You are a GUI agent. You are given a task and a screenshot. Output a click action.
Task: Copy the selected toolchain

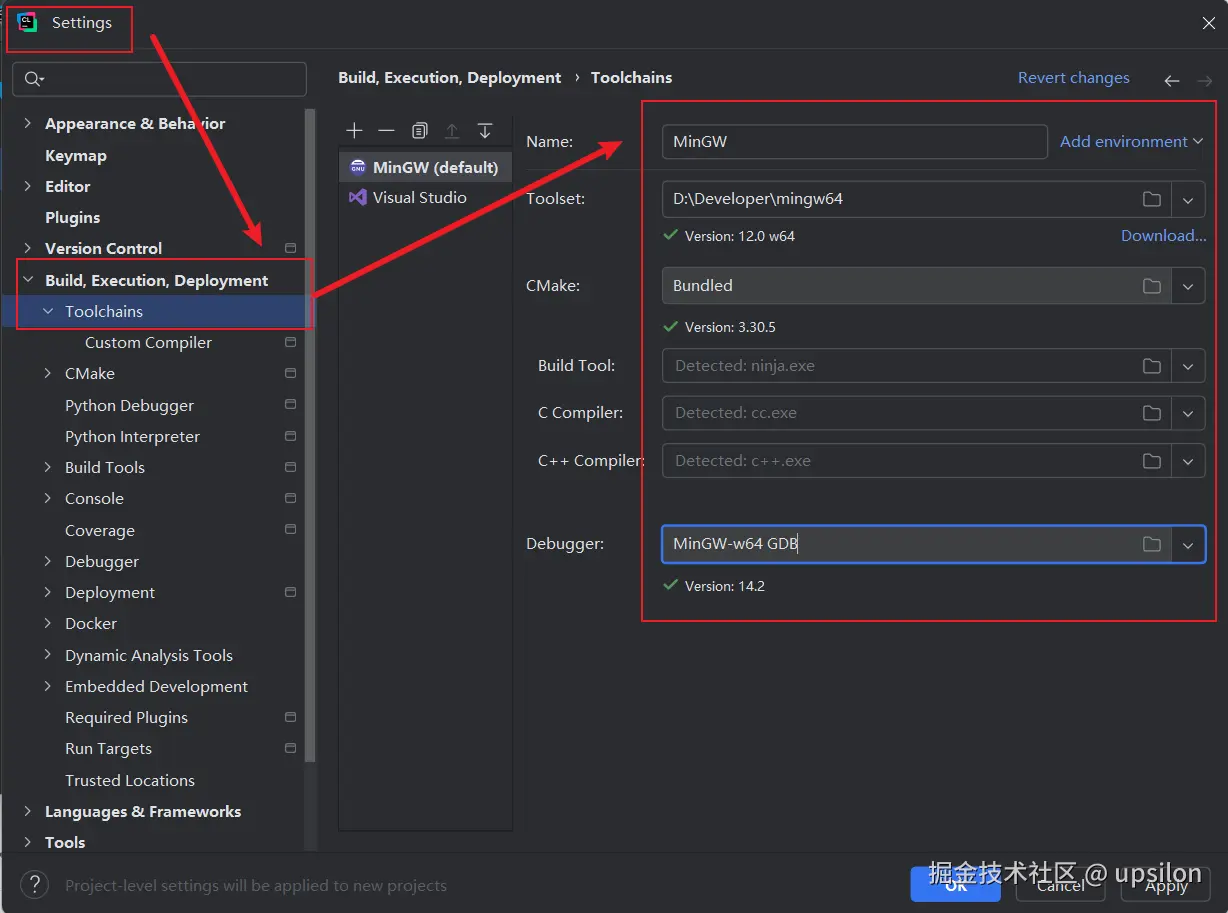coord(420,131)
